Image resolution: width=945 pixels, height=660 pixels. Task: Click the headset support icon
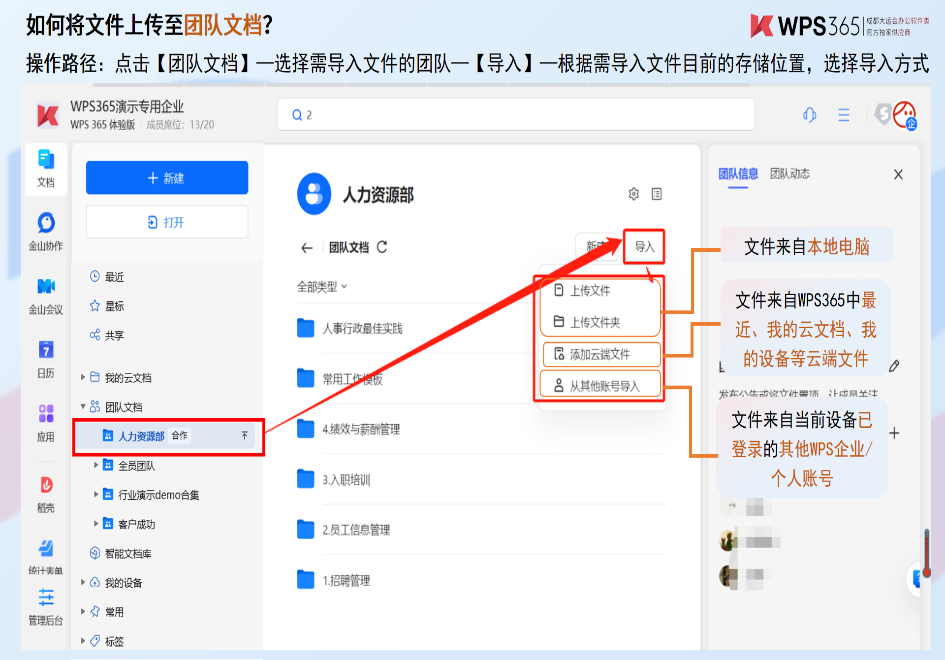click(810, 115)
